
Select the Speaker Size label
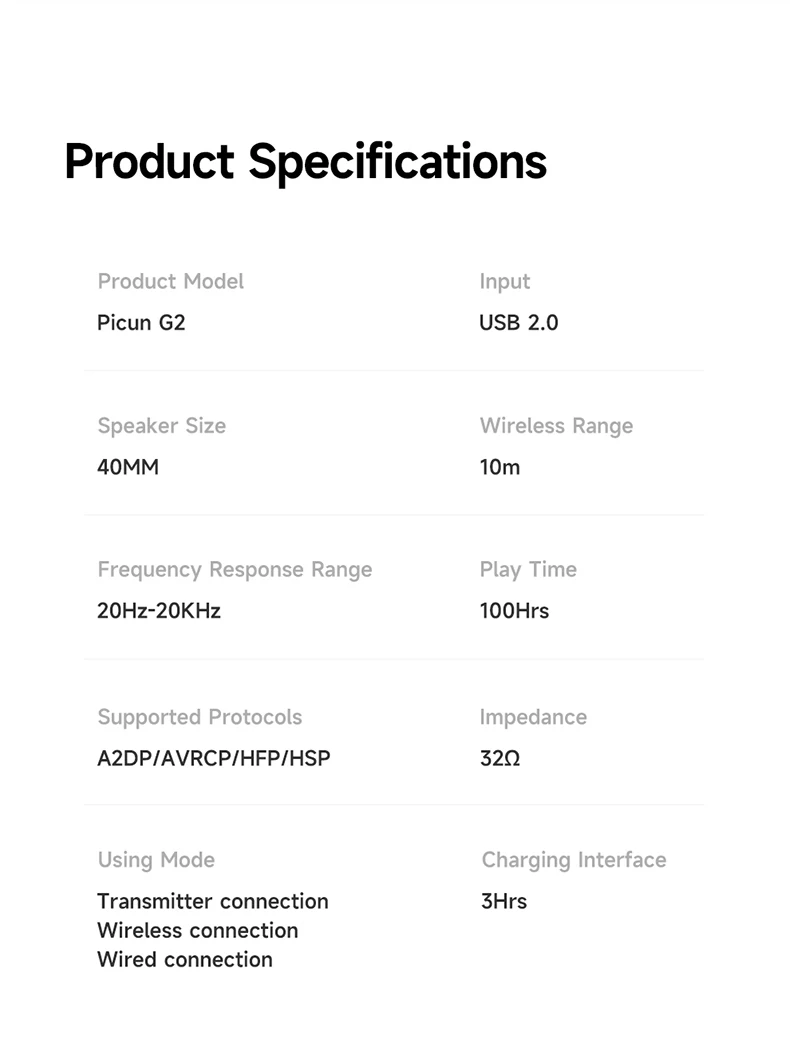coord(161,426)
